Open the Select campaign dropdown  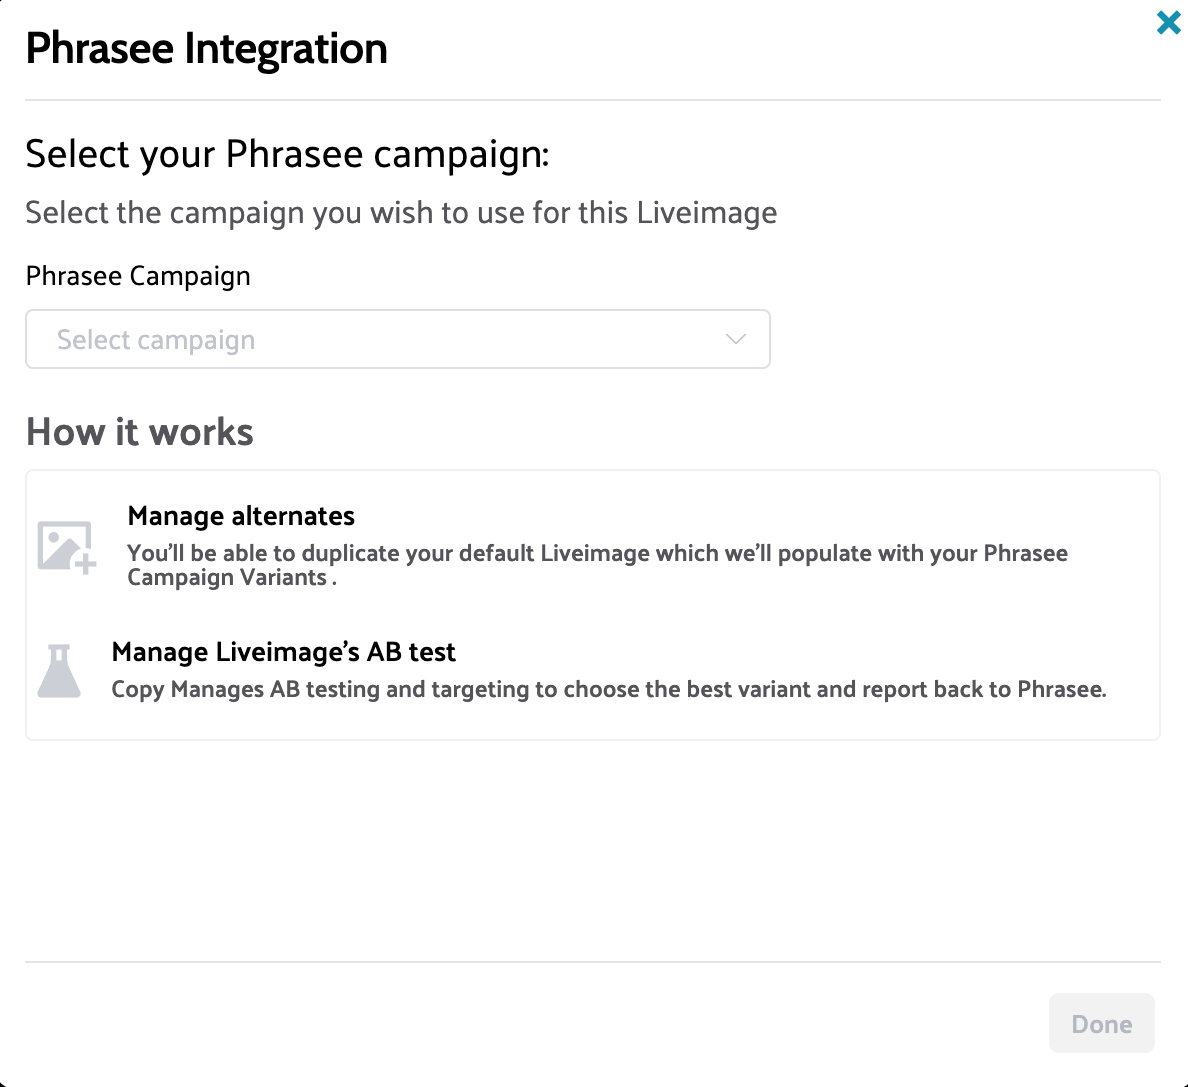(397, 340)
